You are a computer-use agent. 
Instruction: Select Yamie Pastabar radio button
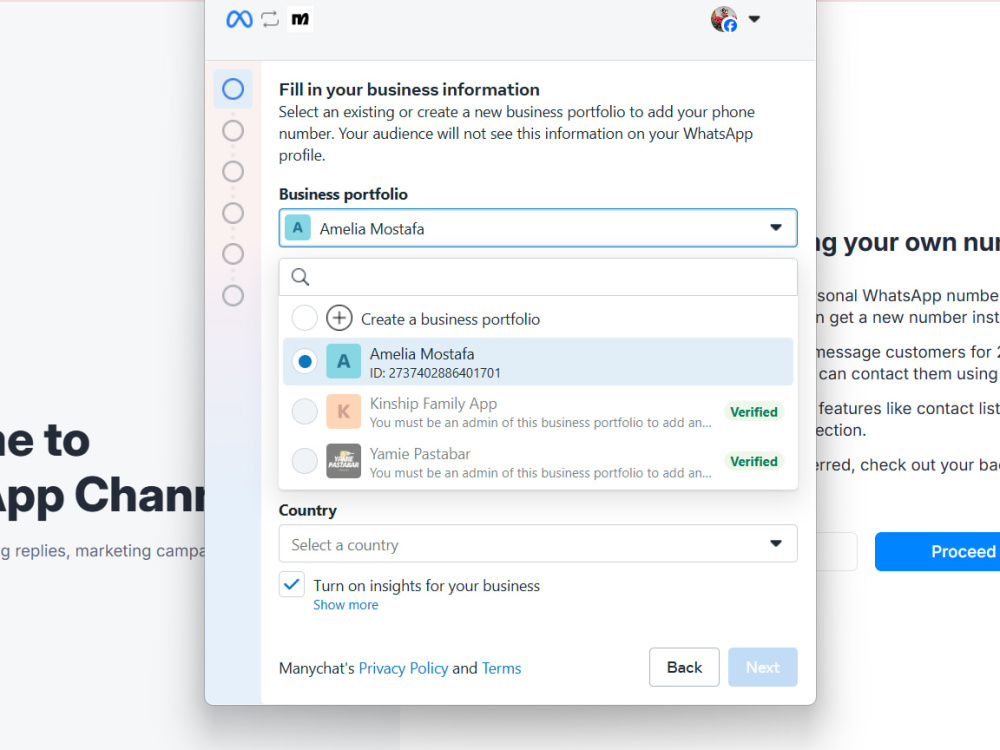point(304,461)
